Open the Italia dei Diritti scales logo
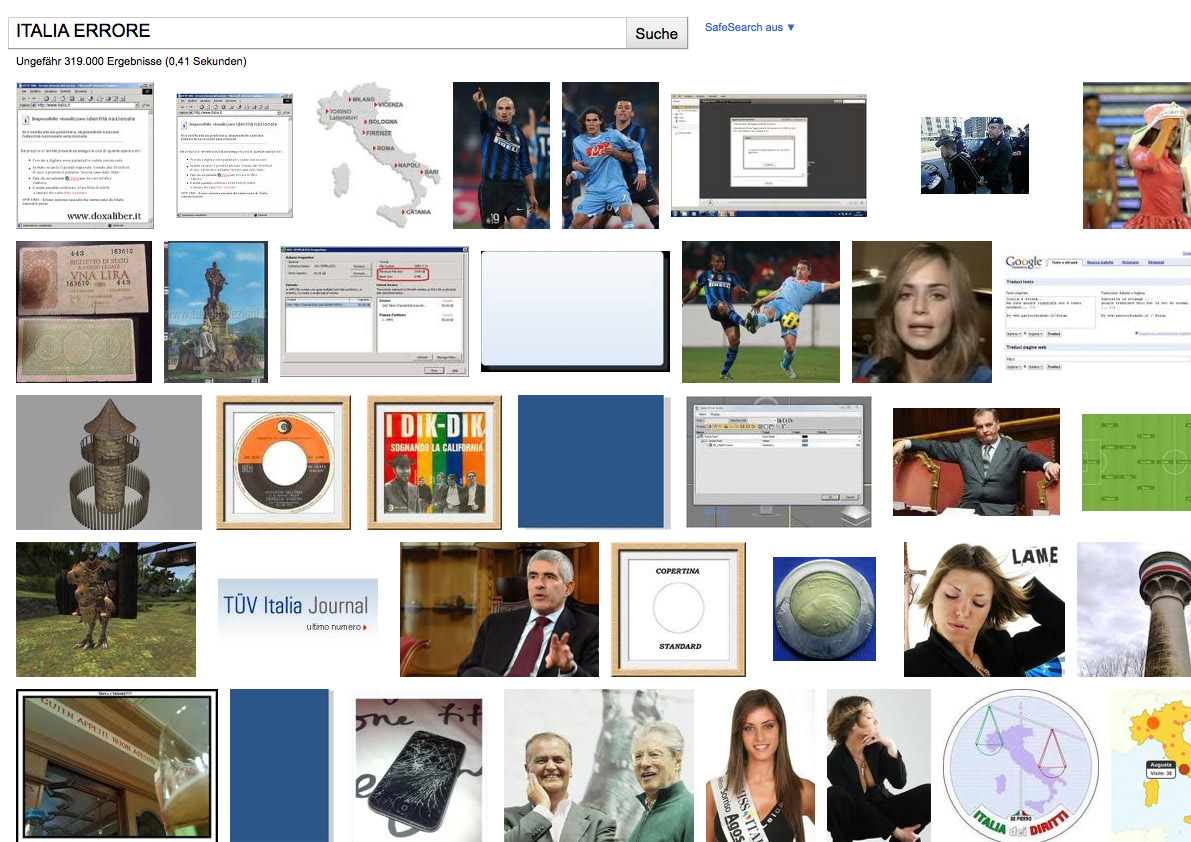1191x842 pixels. (1020, 765)
